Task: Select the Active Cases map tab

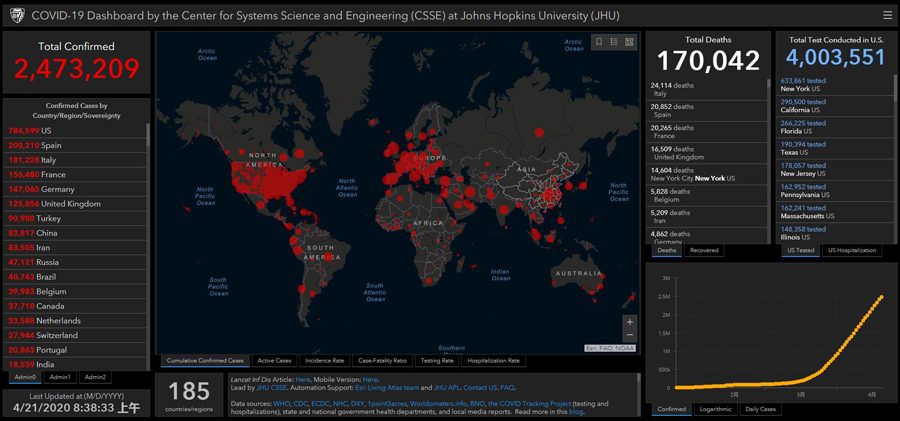Action: [x=274, y=360]
